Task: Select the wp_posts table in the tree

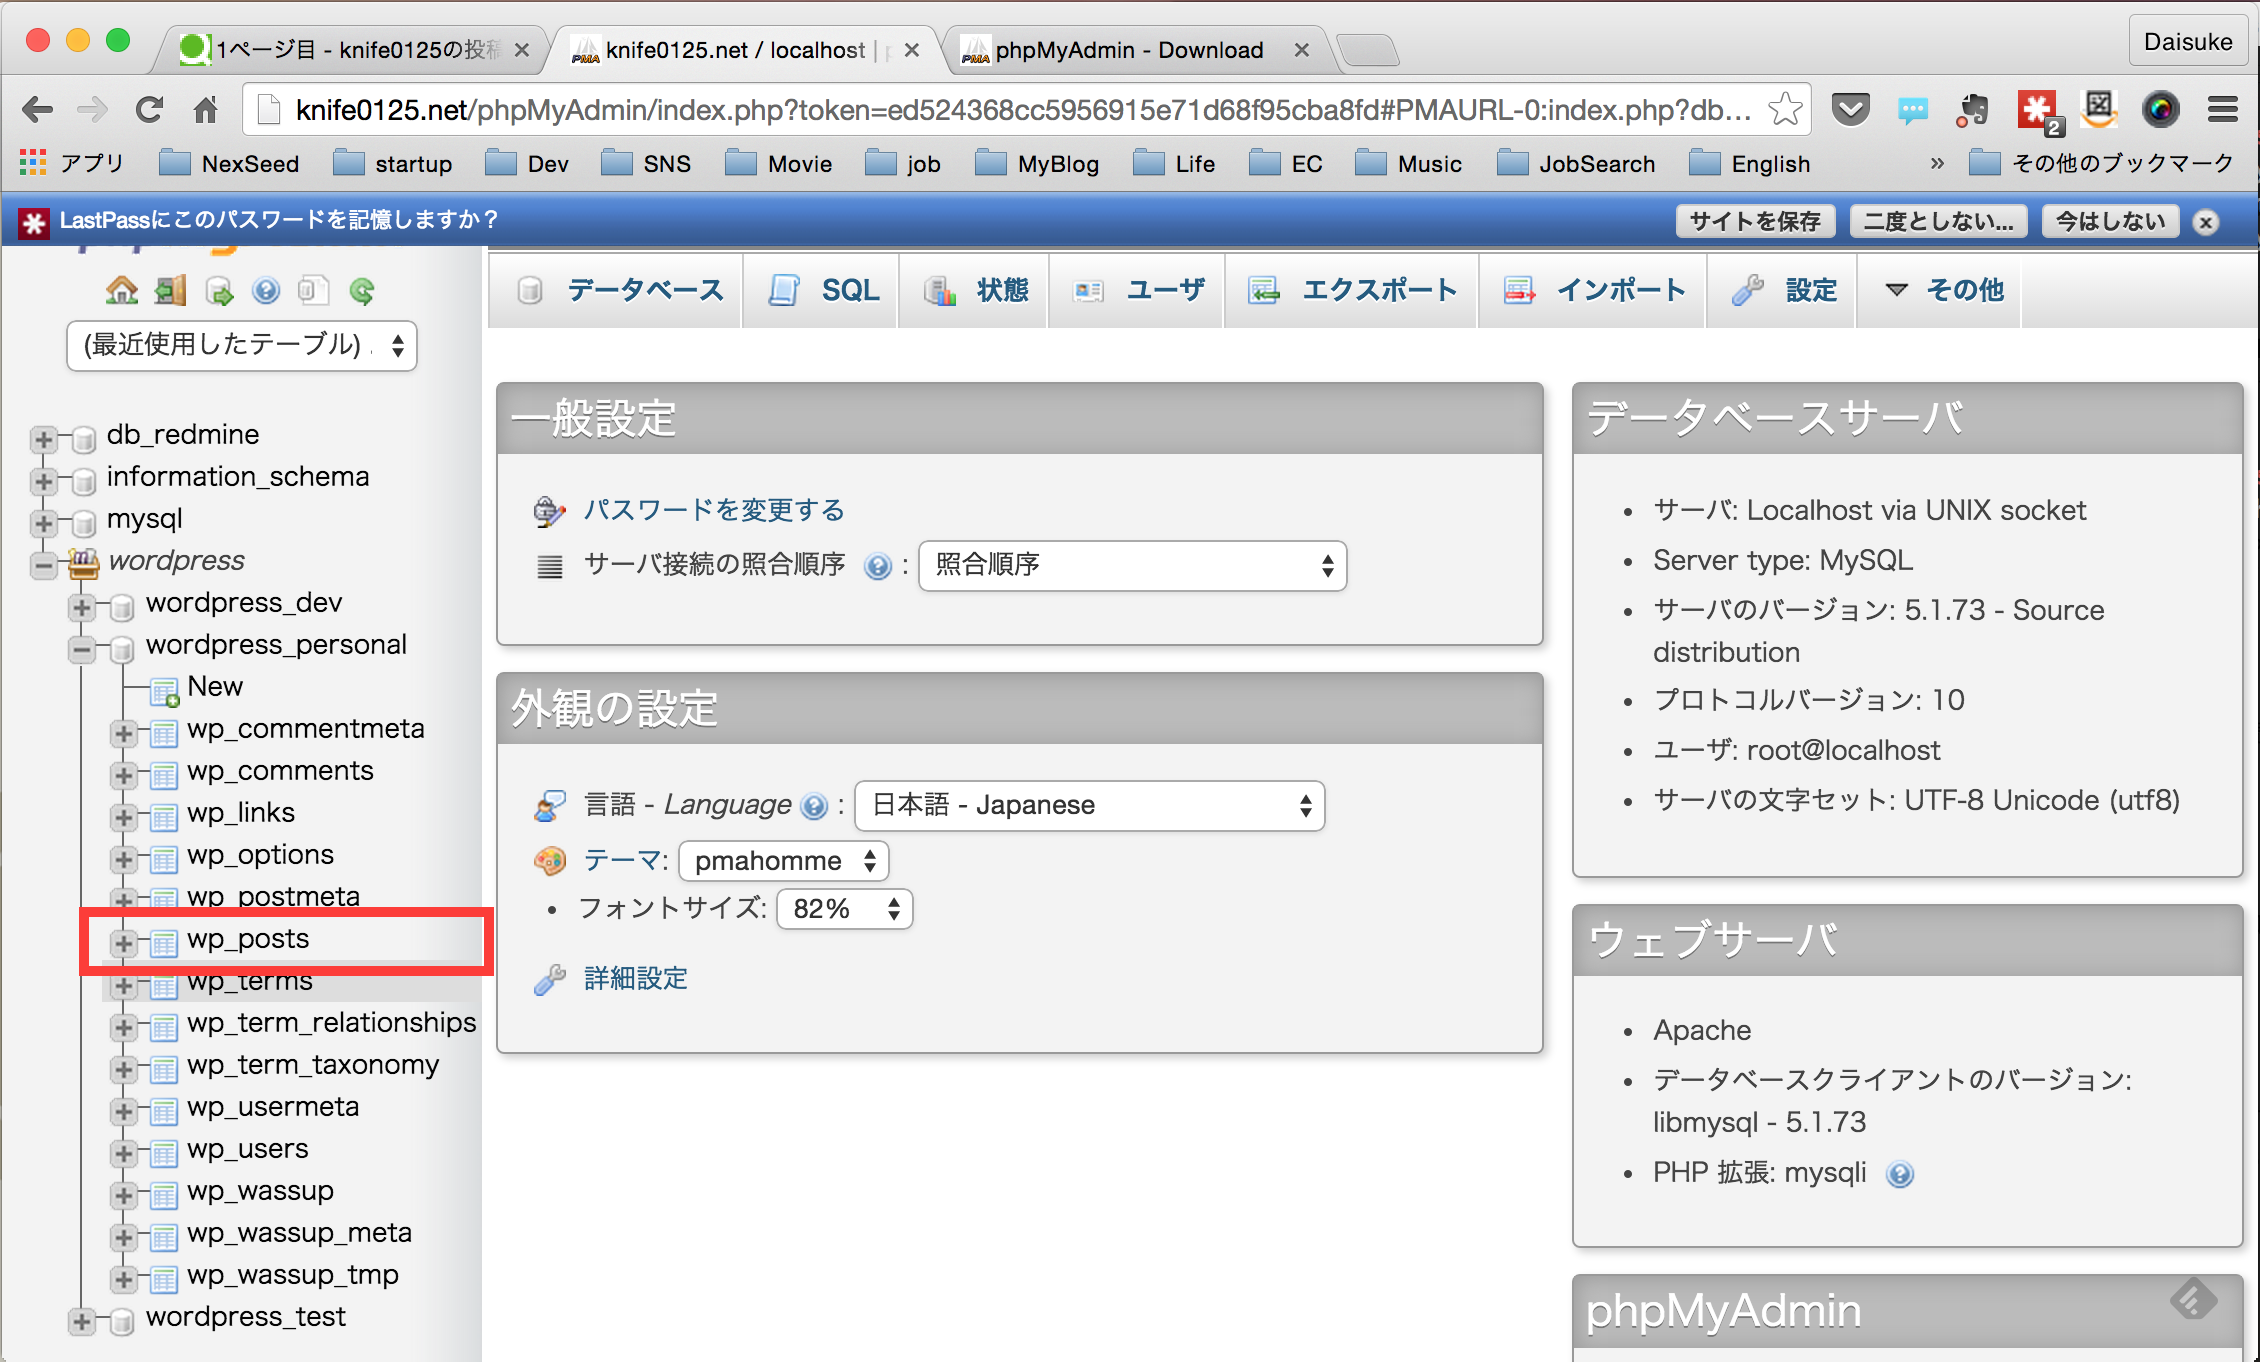Action: coord(248,939)
